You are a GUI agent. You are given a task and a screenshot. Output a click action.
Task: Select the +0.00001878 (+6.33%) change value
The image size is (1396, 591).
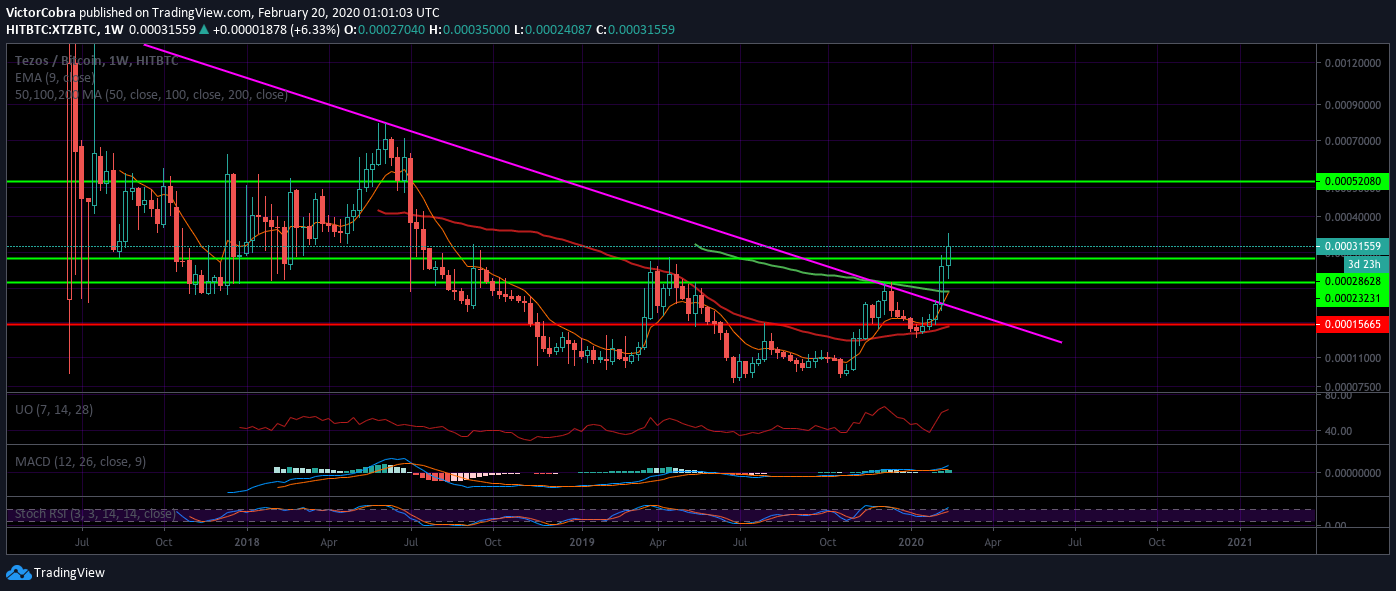[275, 30]
